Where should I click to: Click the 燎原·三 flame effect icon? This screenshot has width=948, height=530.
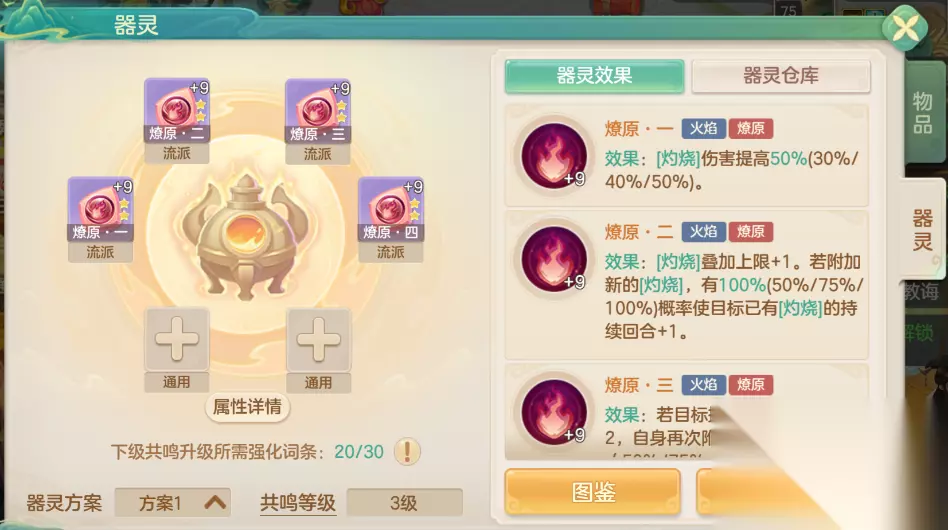point(554,413)
